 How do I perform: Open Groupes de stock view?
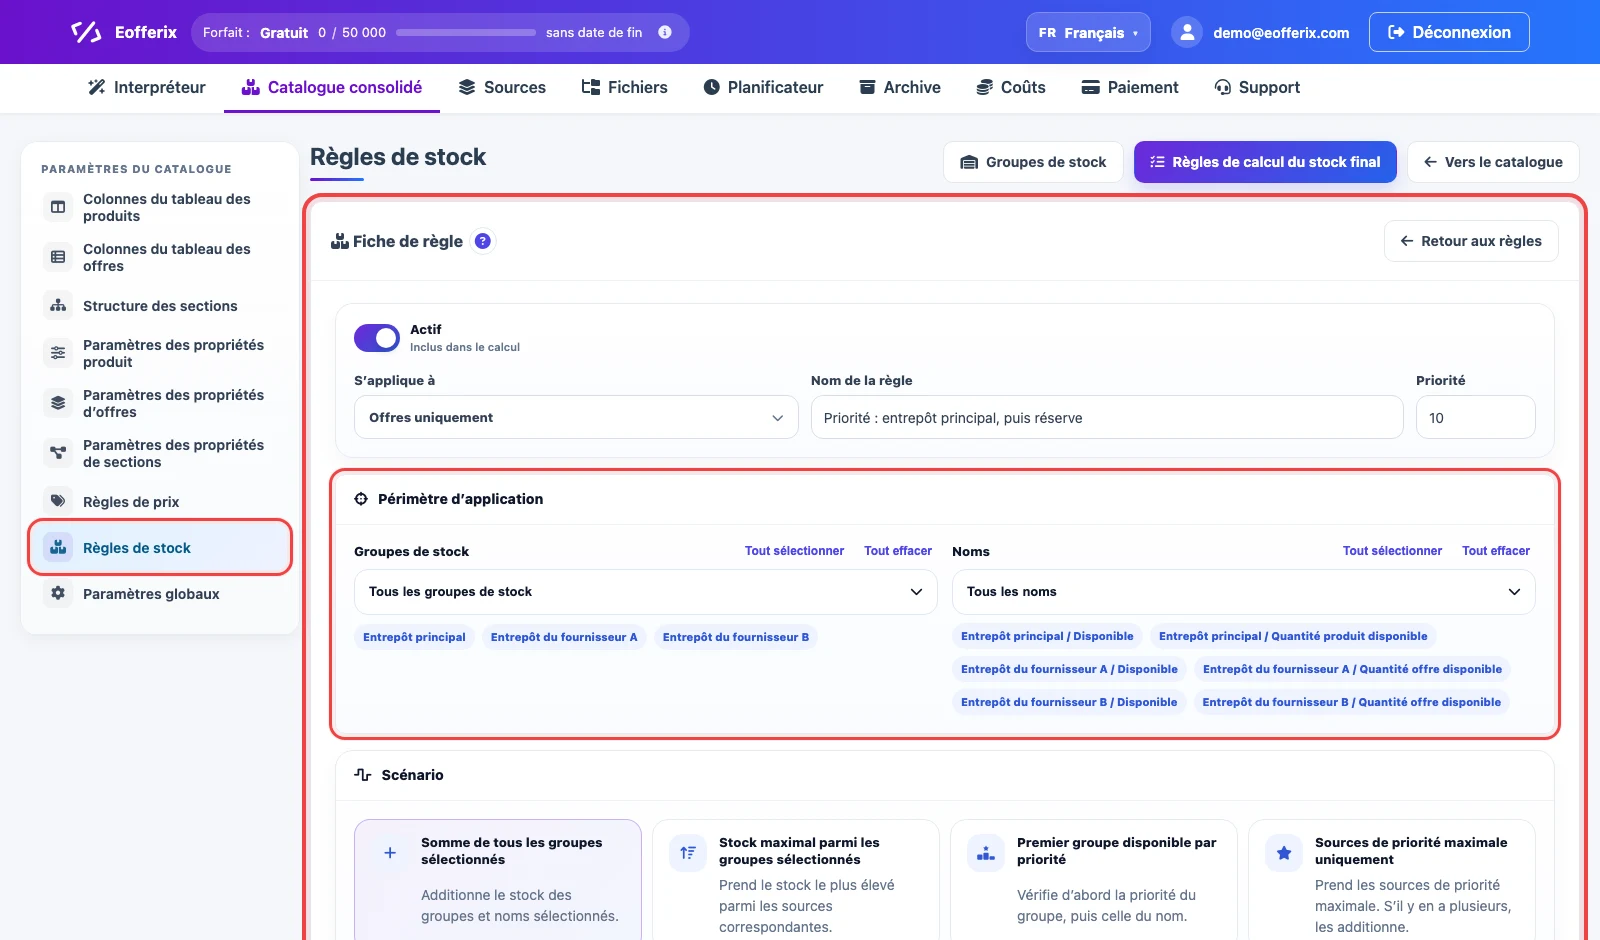coord(1033,162)
